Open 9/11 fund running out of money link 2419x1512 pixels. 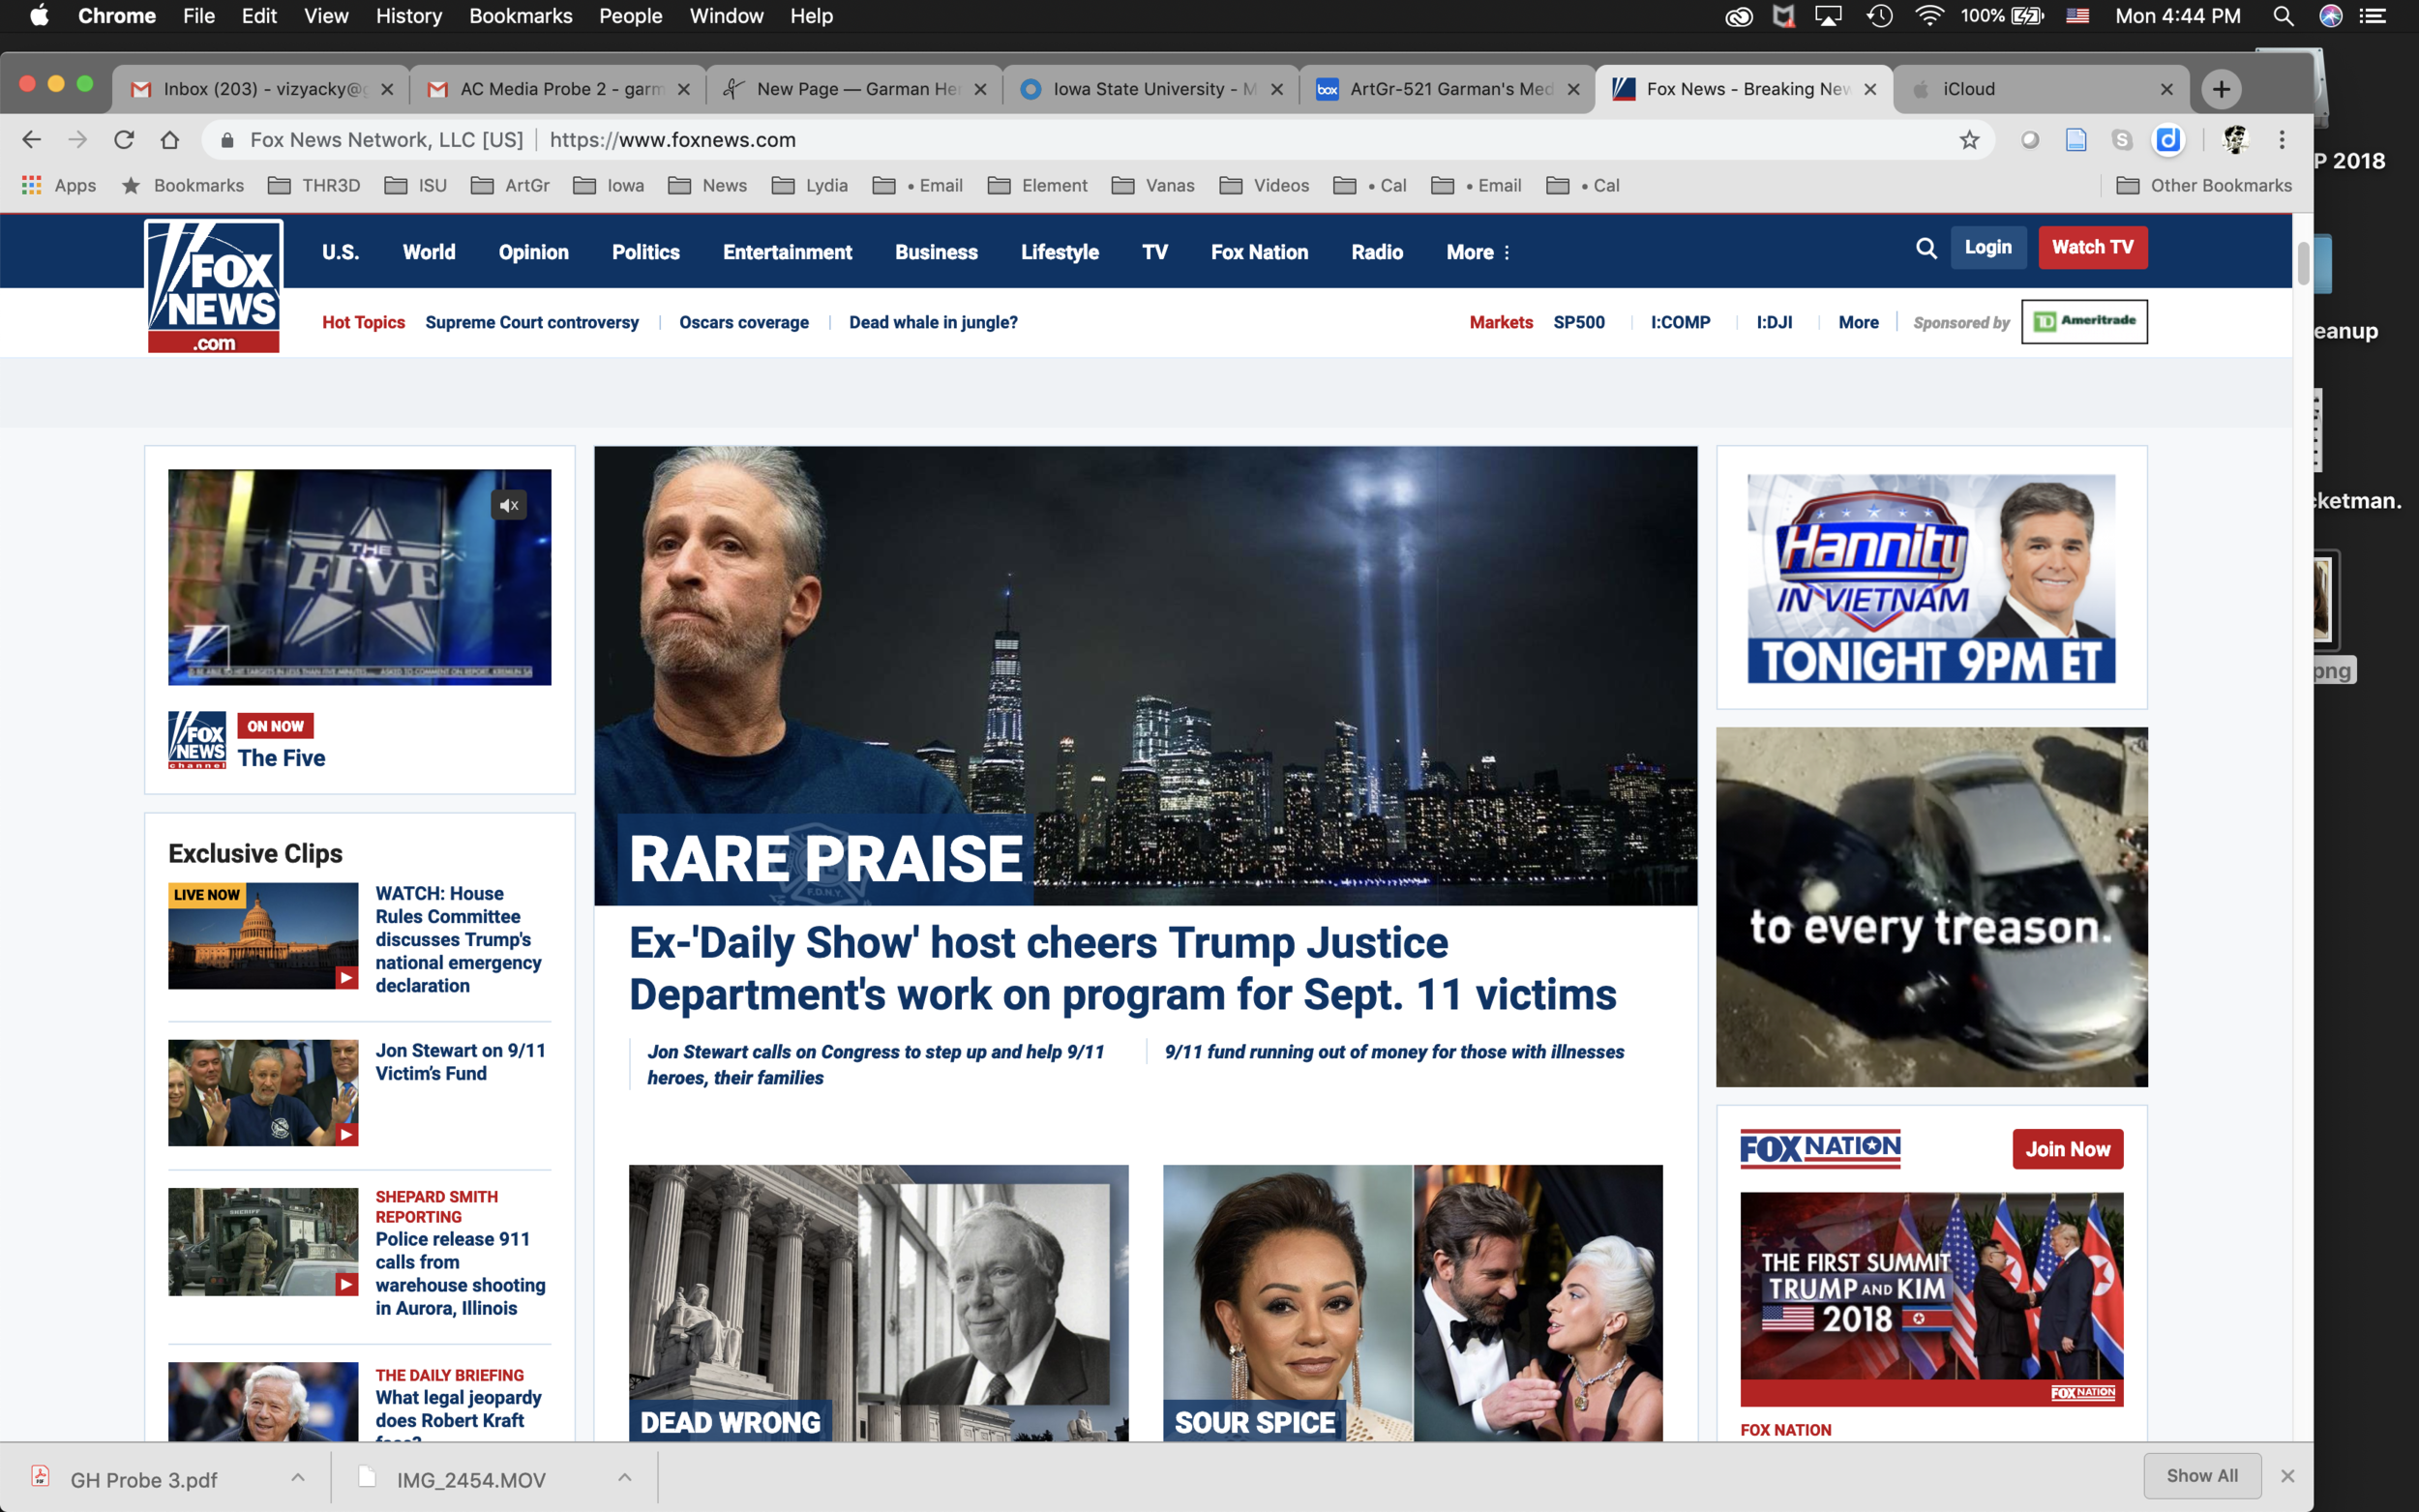[x=1394, y=1052]
